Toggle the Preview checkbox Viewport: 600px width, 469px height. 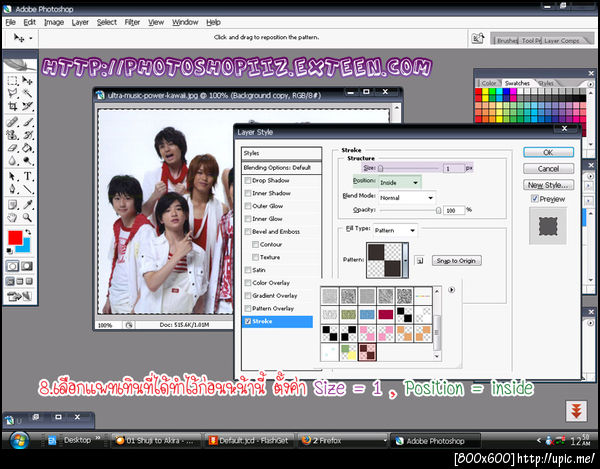535,199
